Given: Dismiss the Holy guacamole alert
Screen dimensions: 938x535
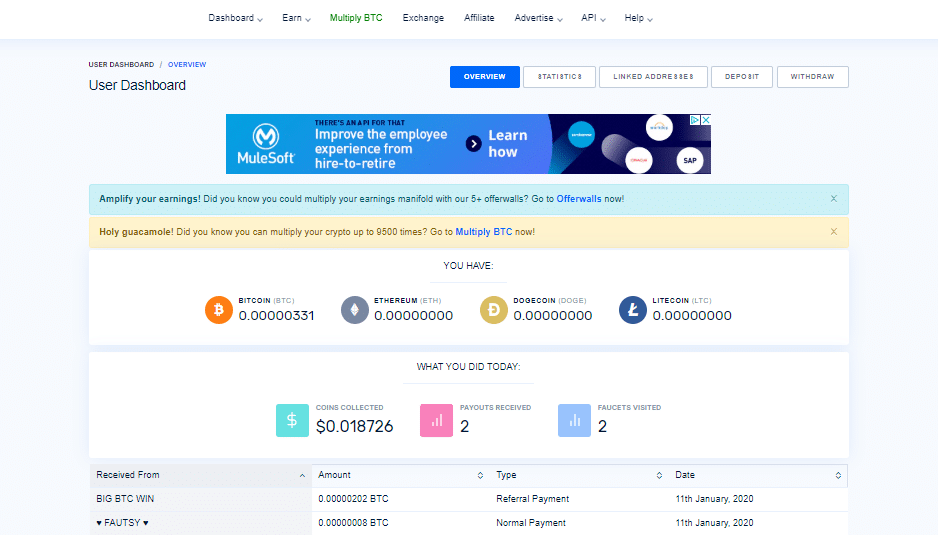Looking at the screenshot, I should 833,232.
